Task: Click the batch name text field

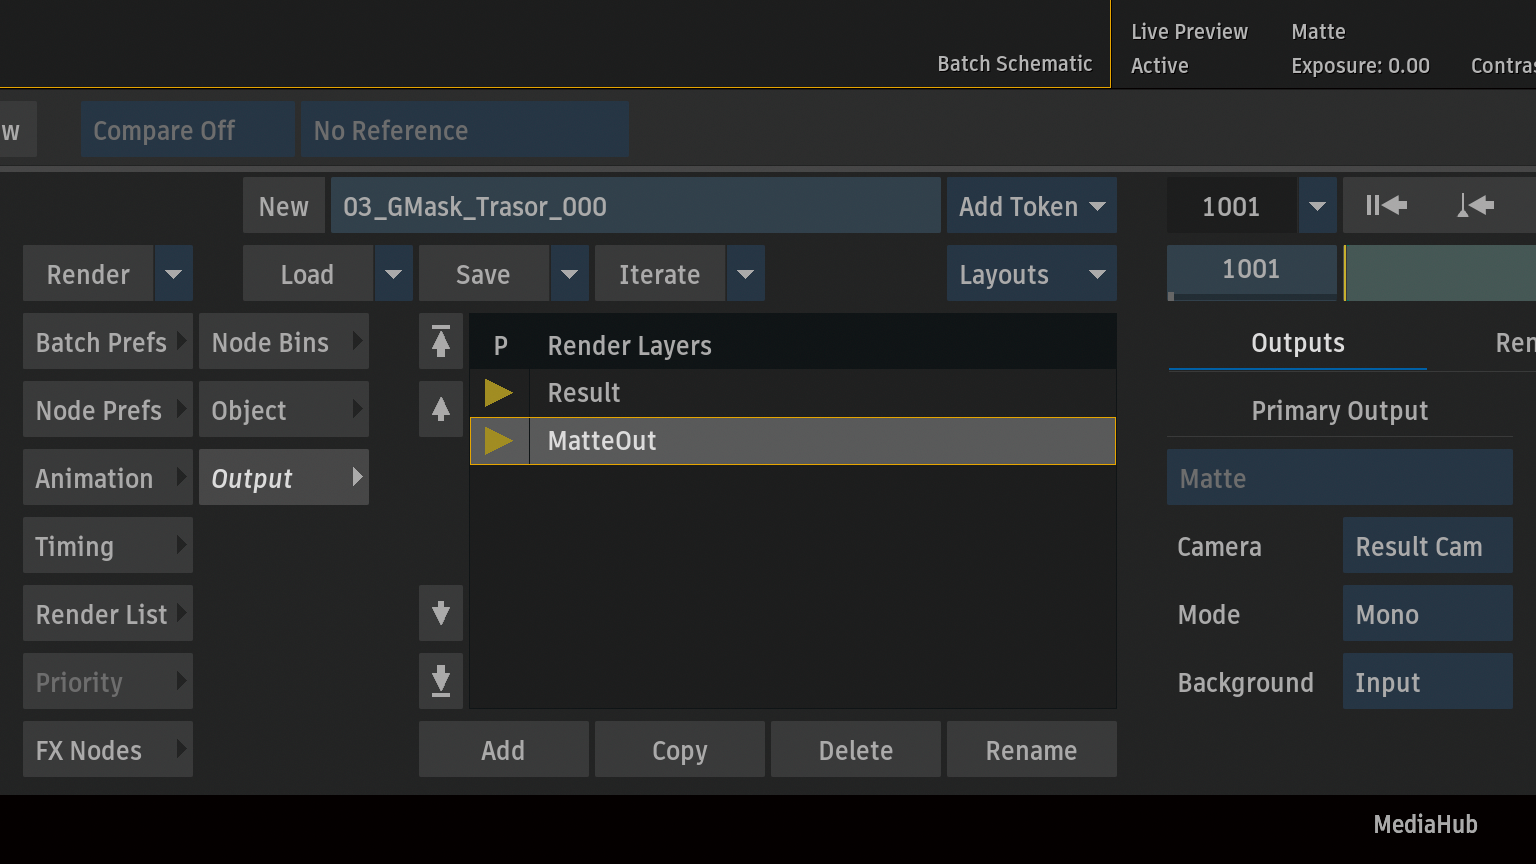Action: [635, 206]
